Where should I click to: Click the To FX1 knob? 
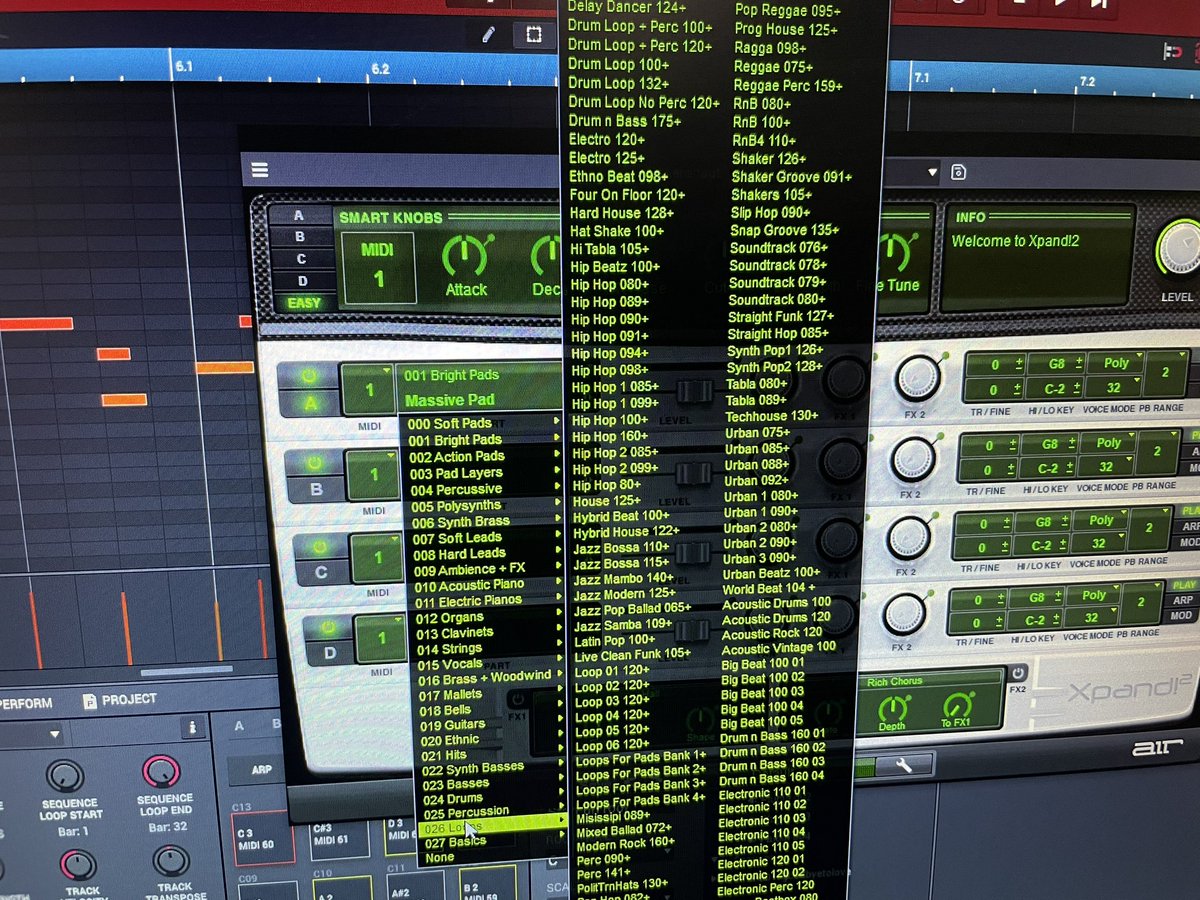[958, 706]
